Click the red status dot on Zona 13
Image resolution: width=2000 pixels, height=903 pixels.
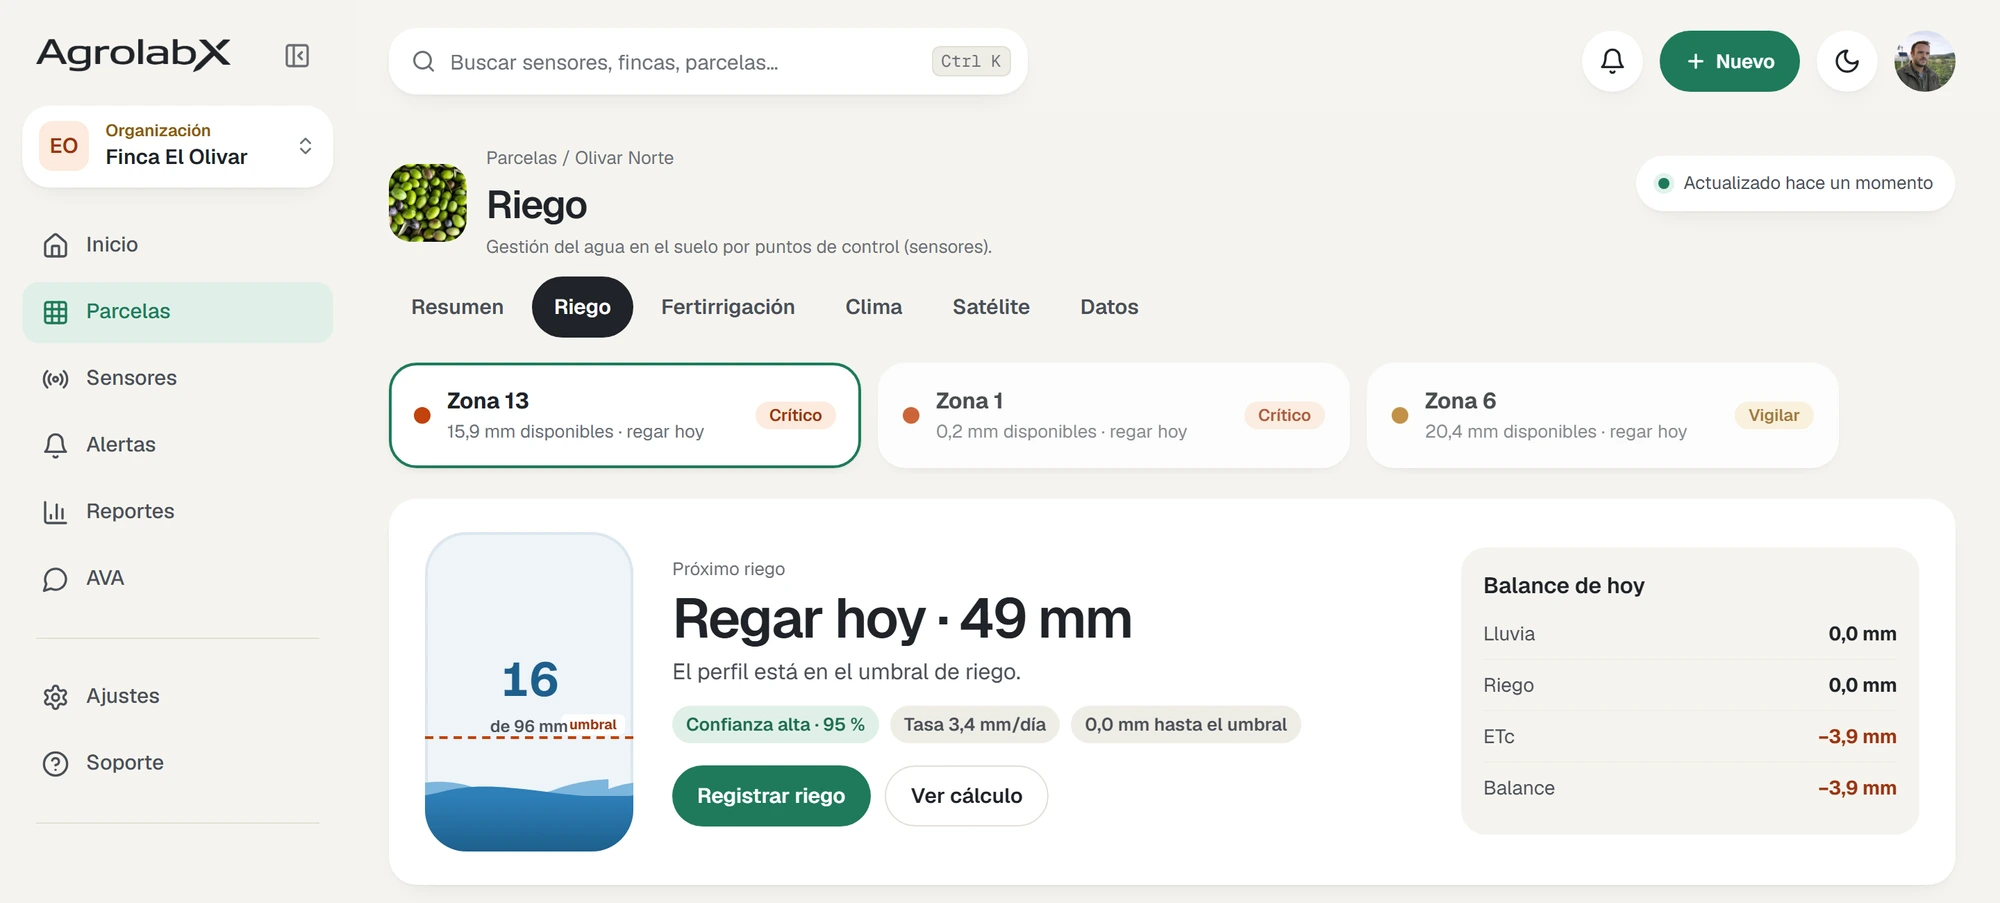(422, 415)
